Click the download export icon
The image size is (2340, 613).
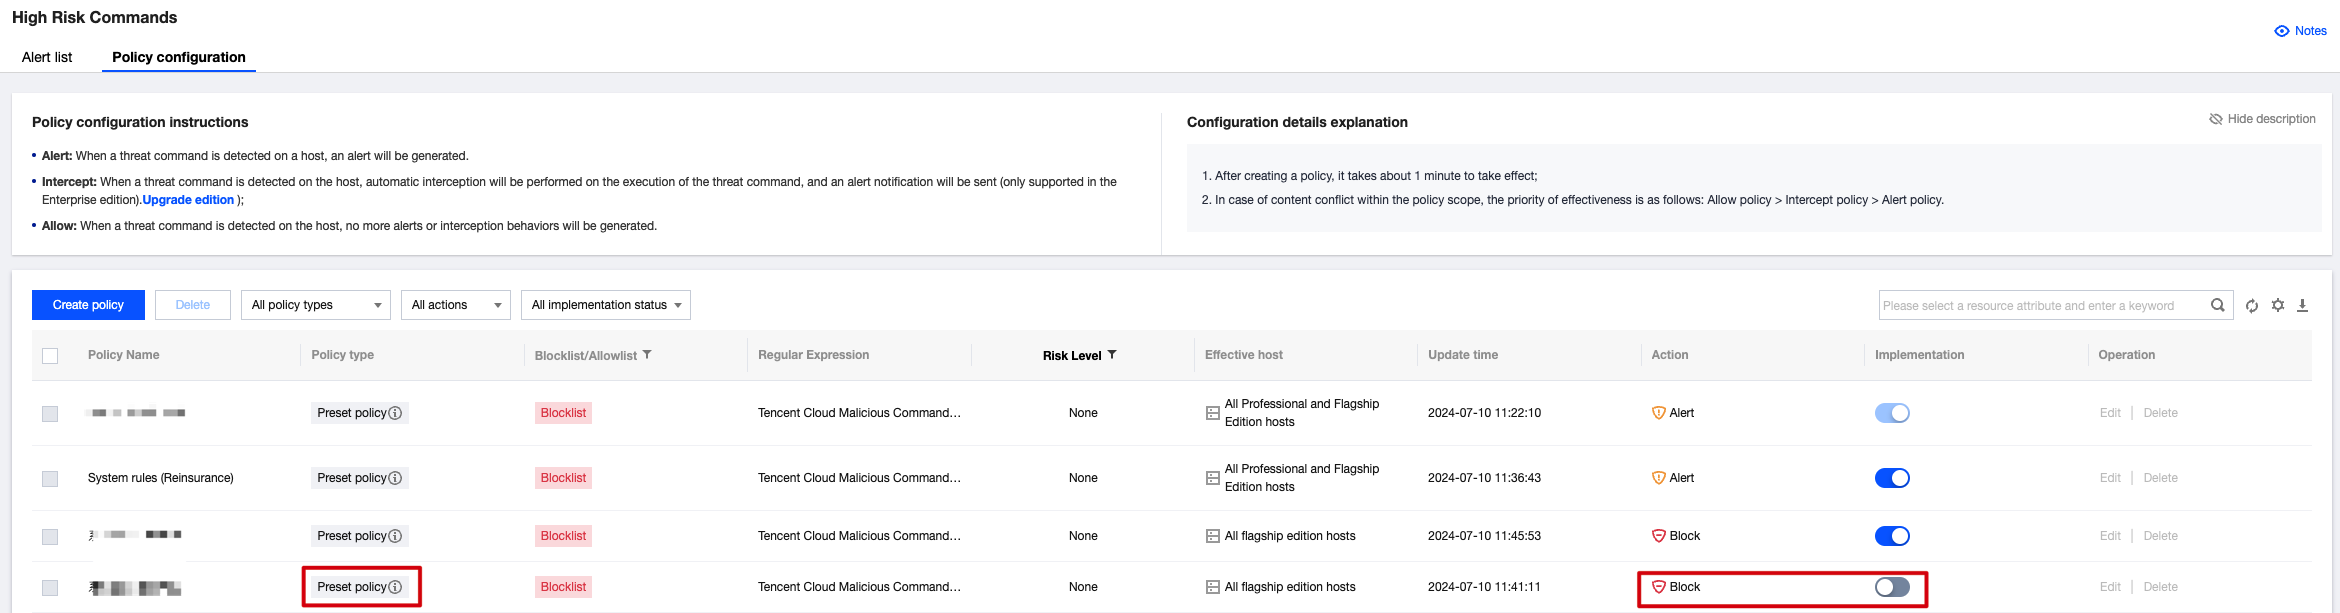pyautogui.click(x=2302, y=306)
